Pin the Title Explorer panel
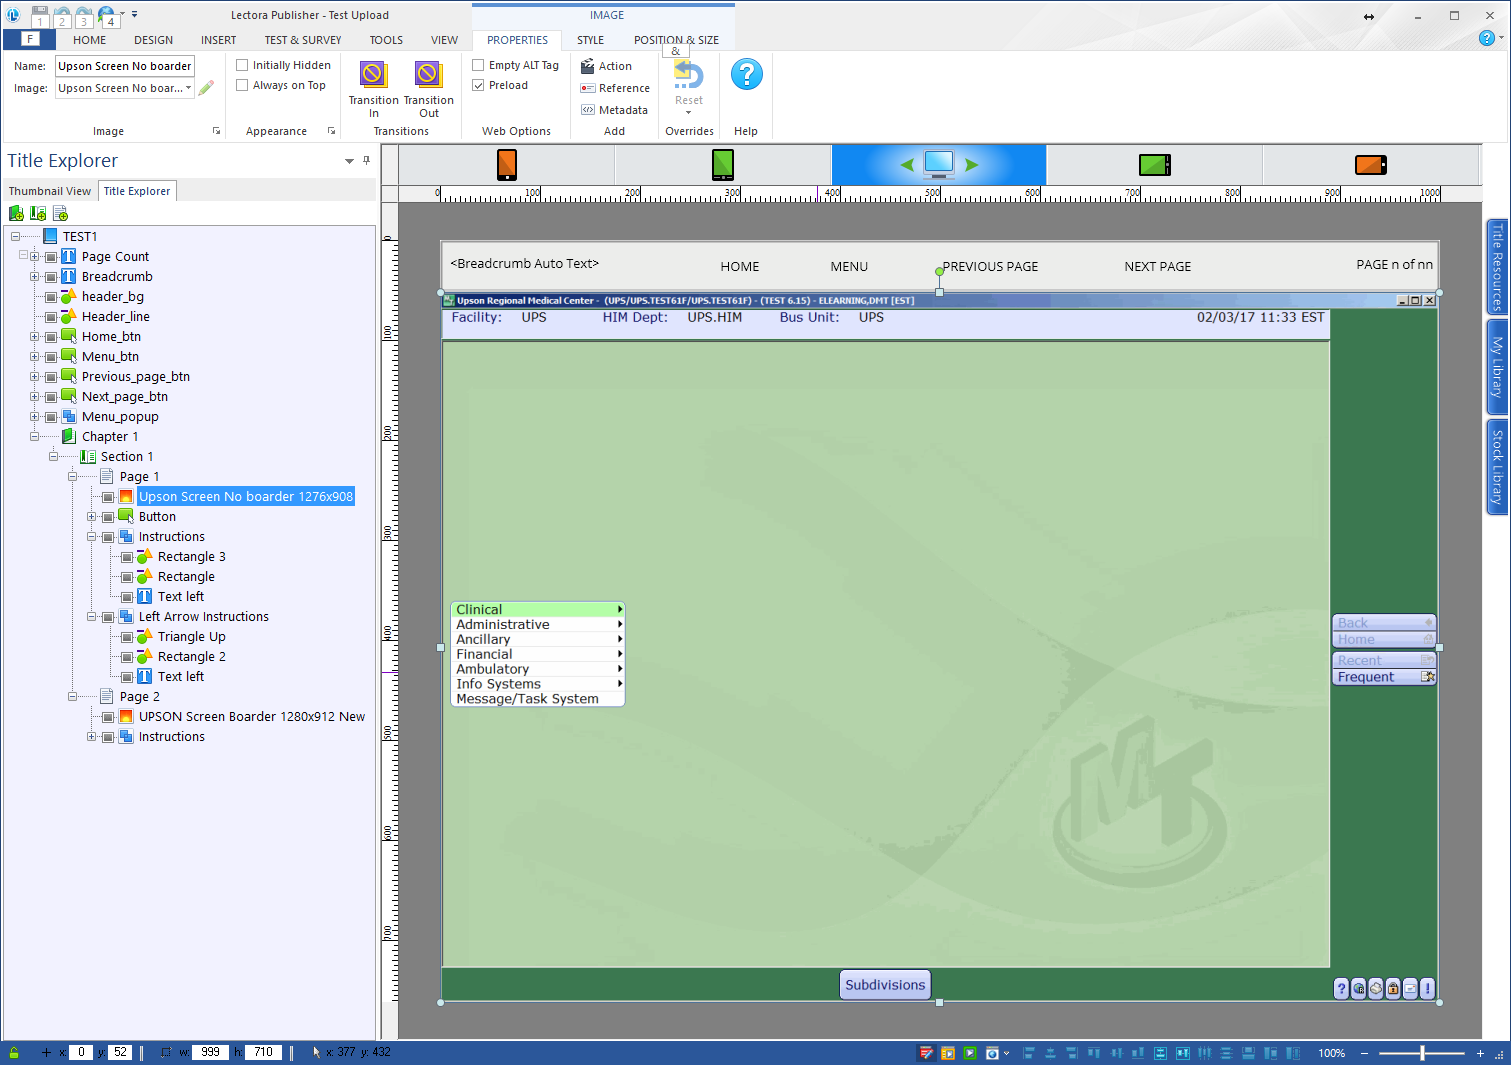The width and height of the screenshot is (1511, 1065). tap(366, 160)
